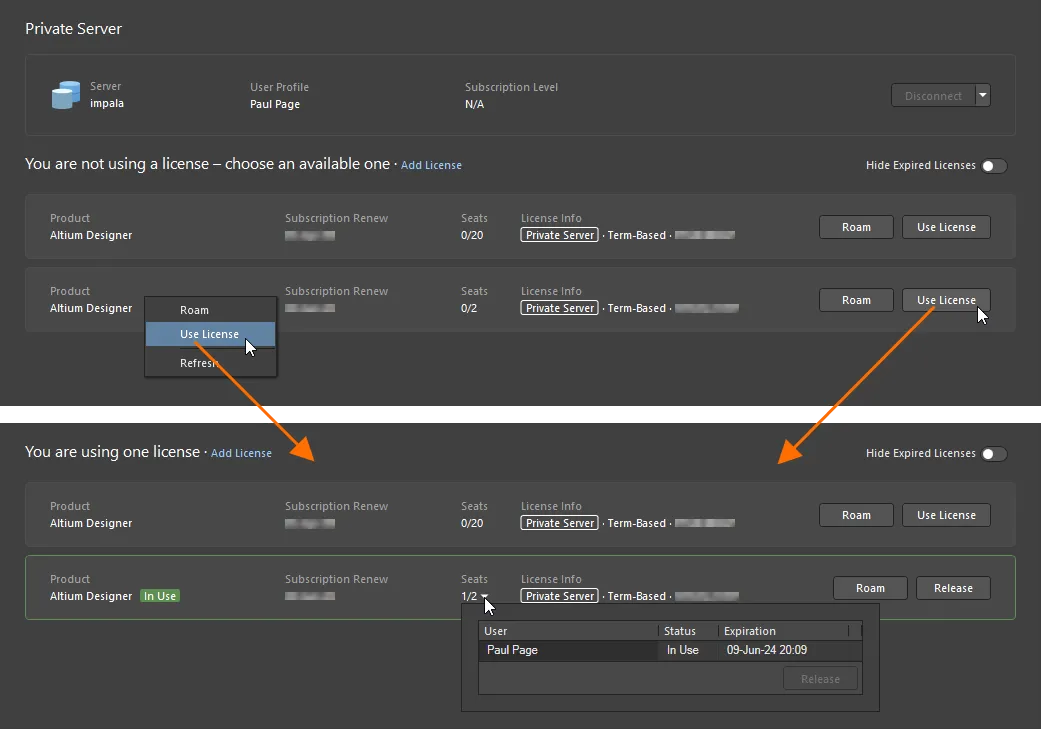Click the 'Private Server' section heading
The height and width of the screenshot is (729, 1041).
click(74, 29)
